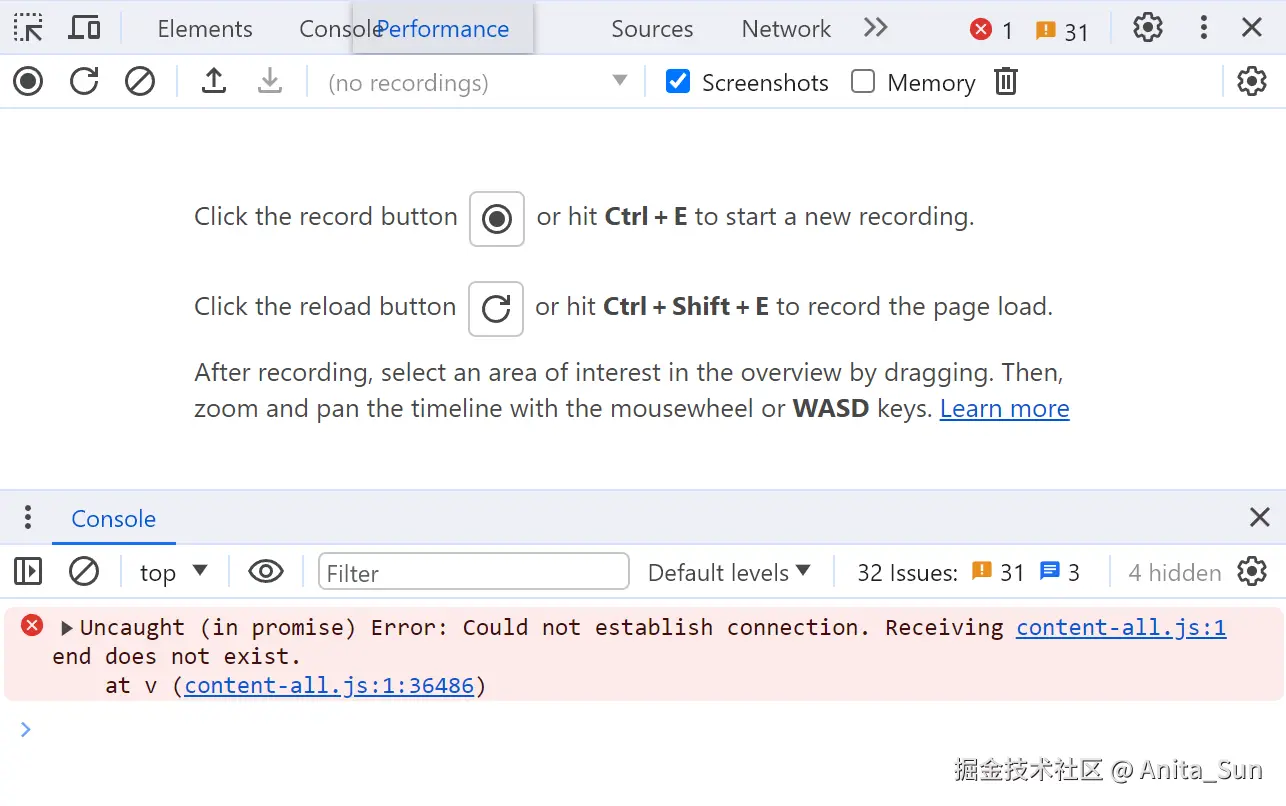
Task: Open the Default levels dropdown
Action: pos(729,572)
